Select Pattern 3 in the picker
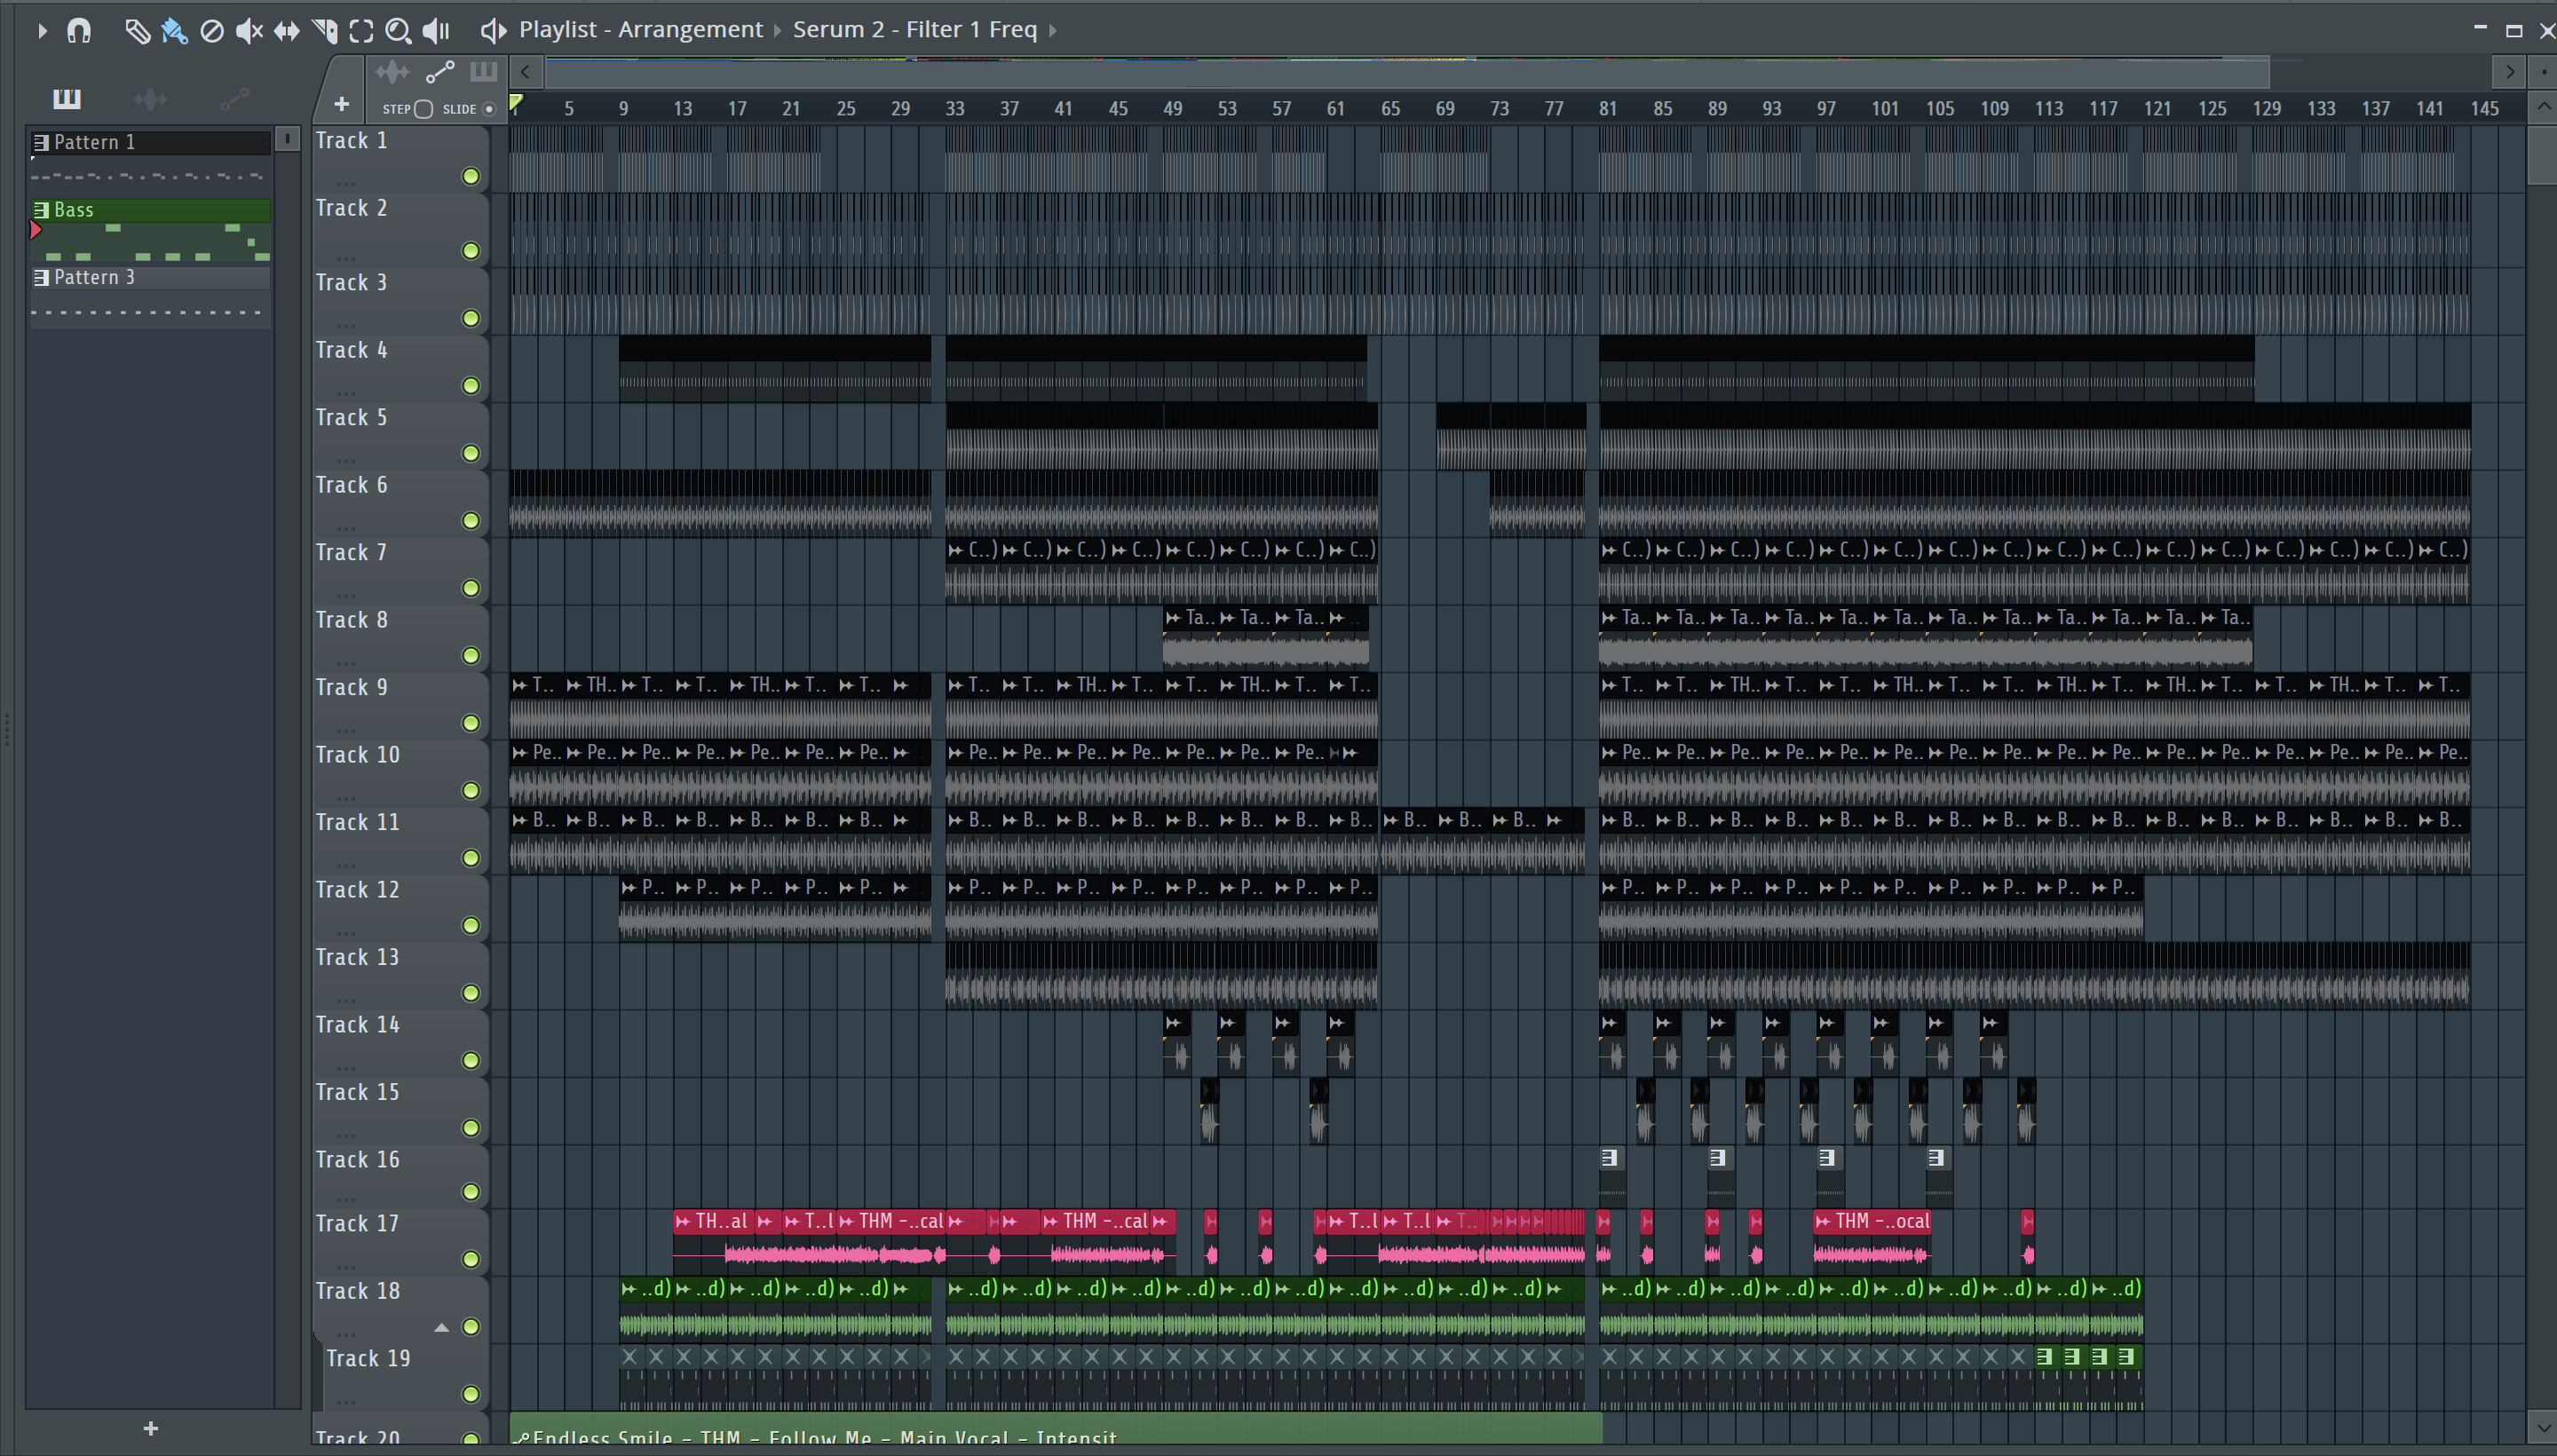This screenshot has width=2557, height=1456. (x=150, y=277)
